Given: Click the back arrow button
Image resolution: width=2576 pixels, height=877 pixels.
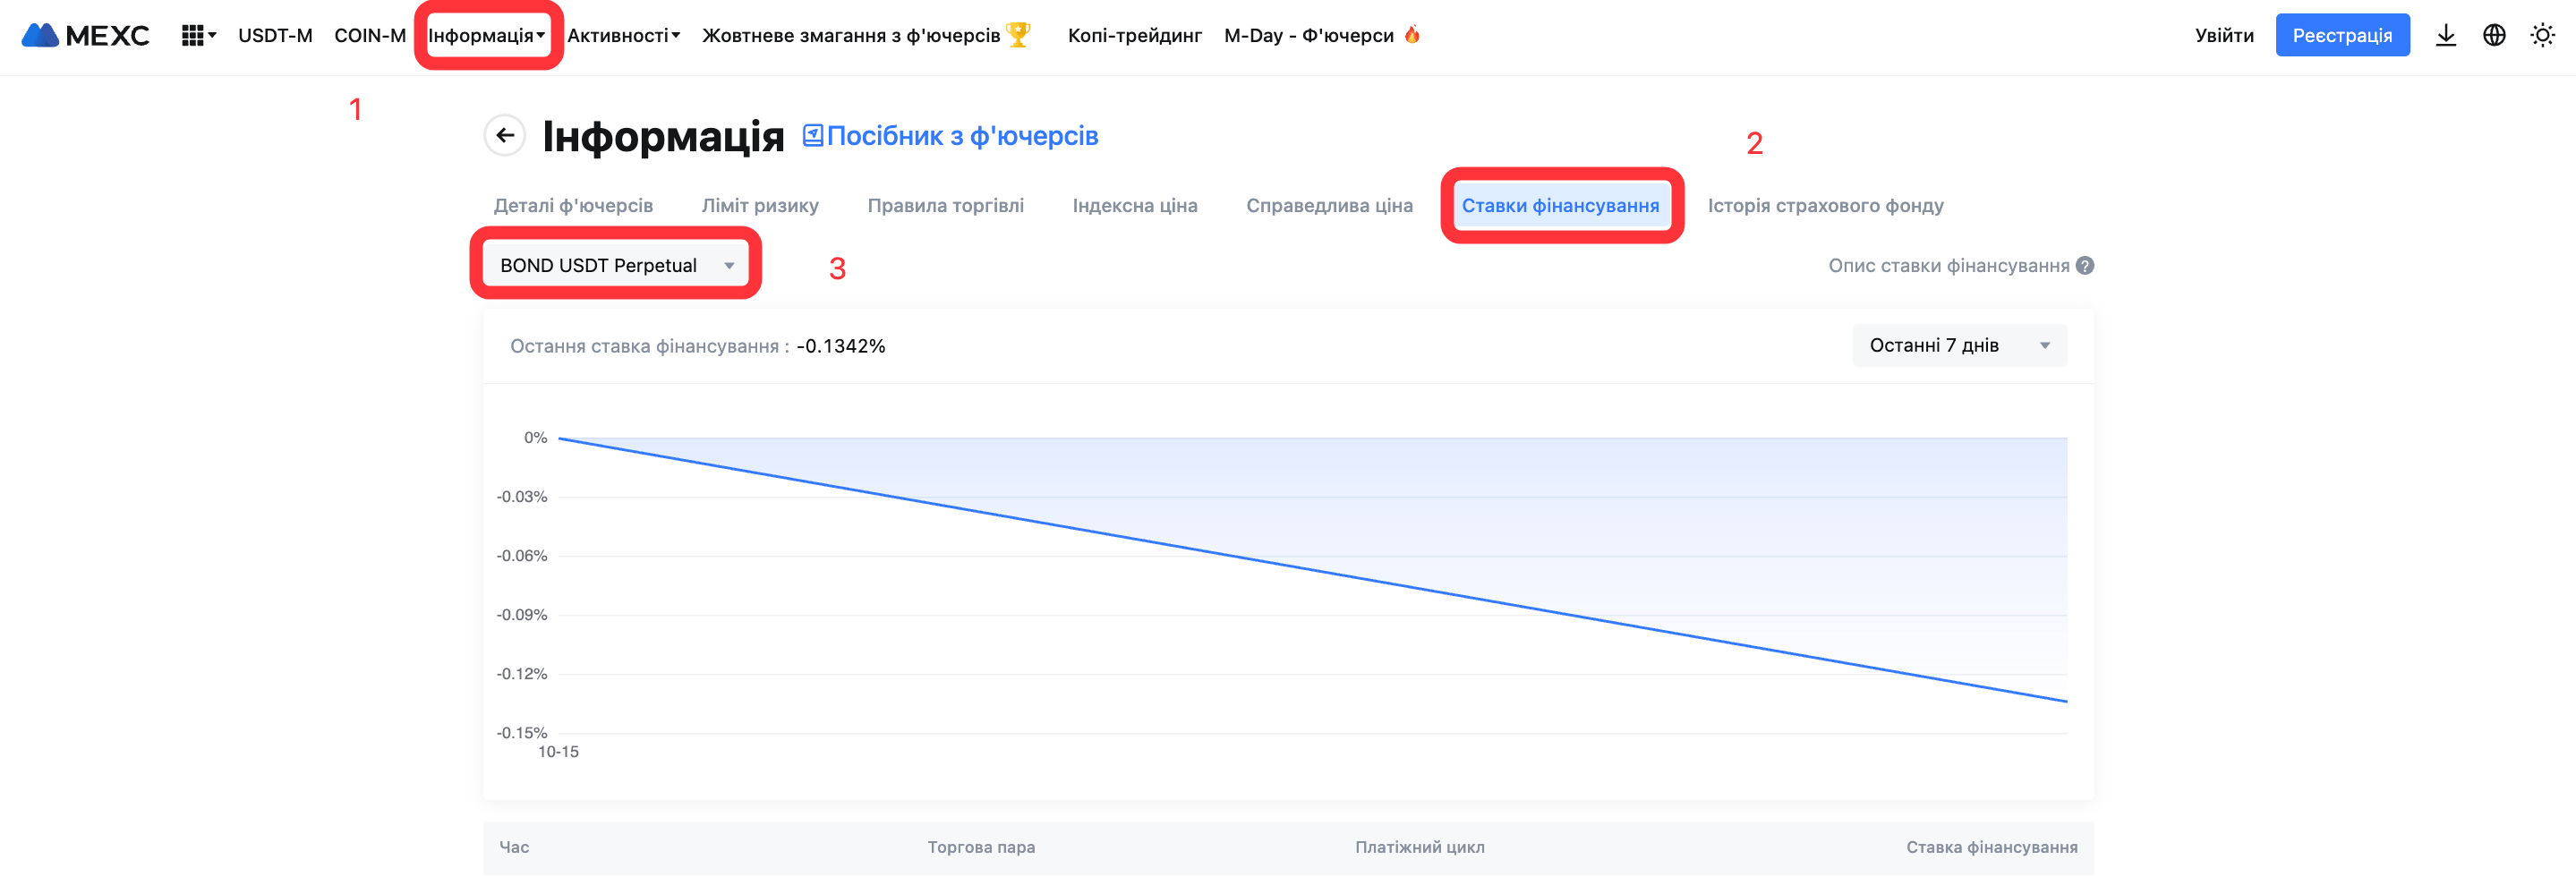Looking at the screenshot, I should tap(505, 135).
